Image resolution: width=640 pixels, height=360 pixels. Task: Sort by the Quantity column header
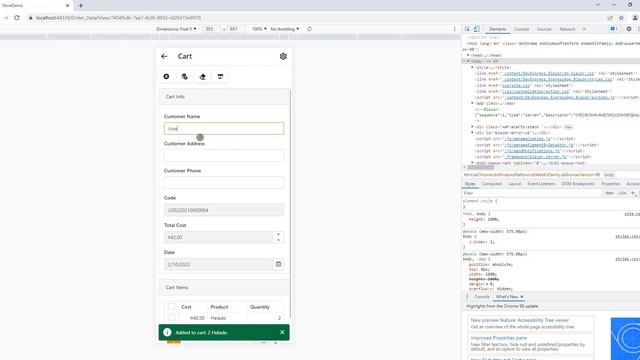[260, 307]
